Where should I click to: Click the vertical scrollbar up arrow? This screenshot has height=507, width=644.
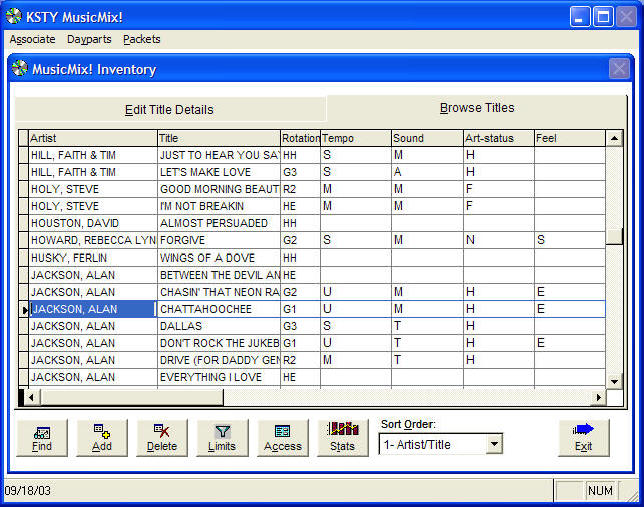coord(614,138)
